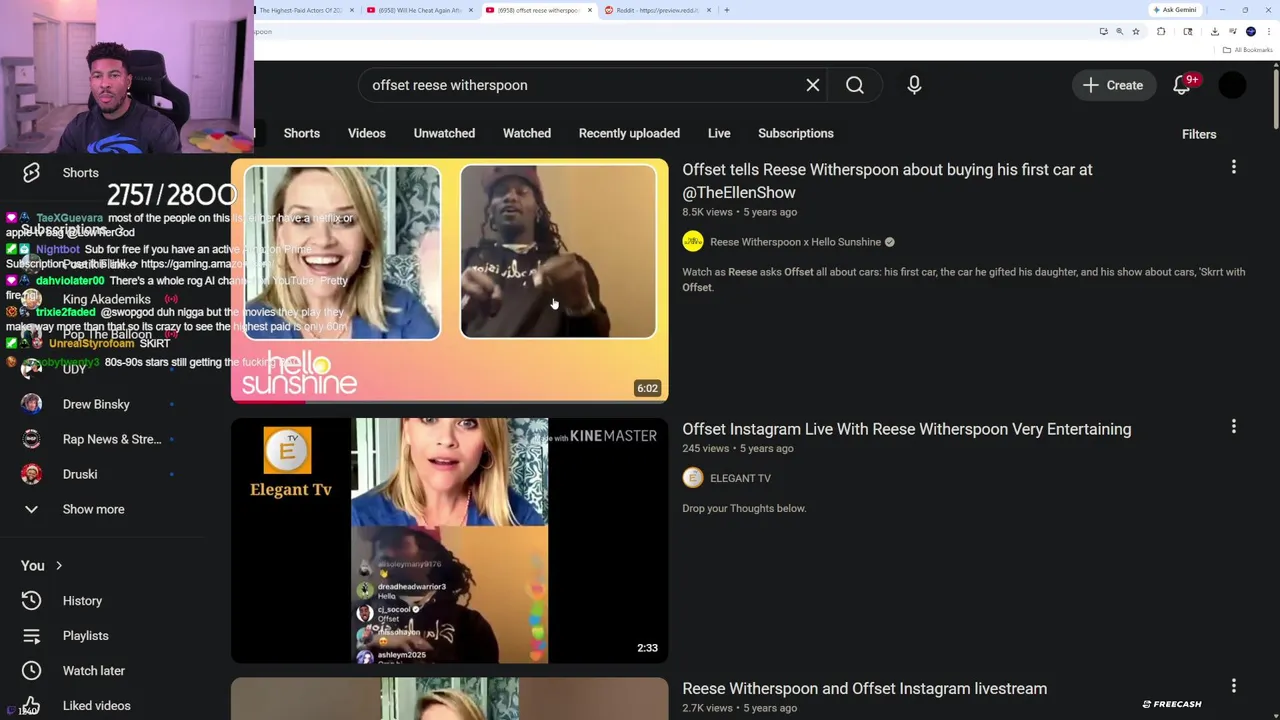Open more options for Instagram livestream video
The width and height of the screenshot is (1280, 720).
1233,685
